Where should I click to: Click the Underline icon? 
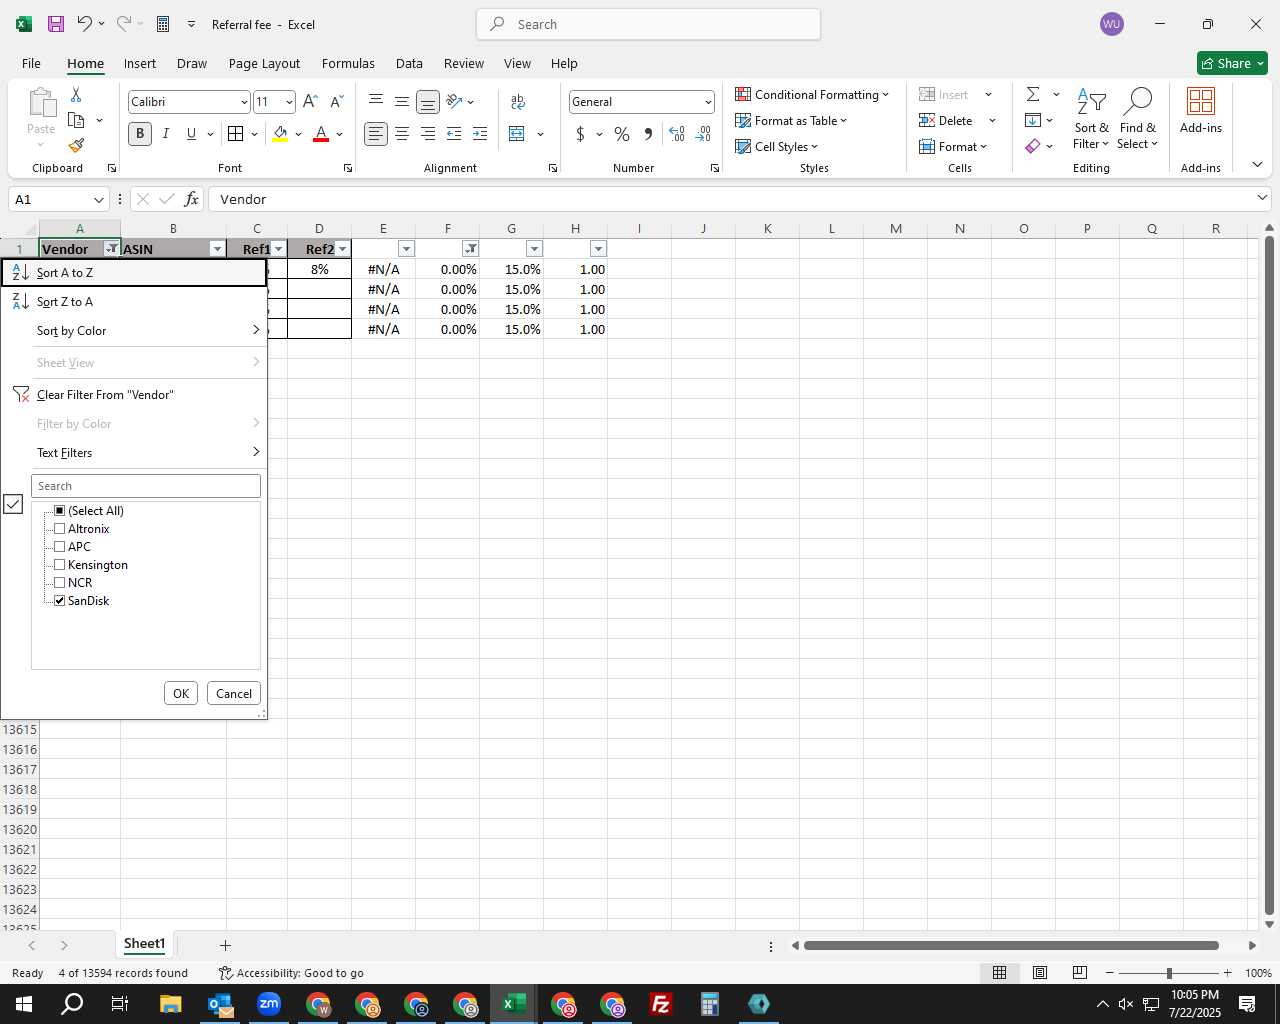[191, 134]
